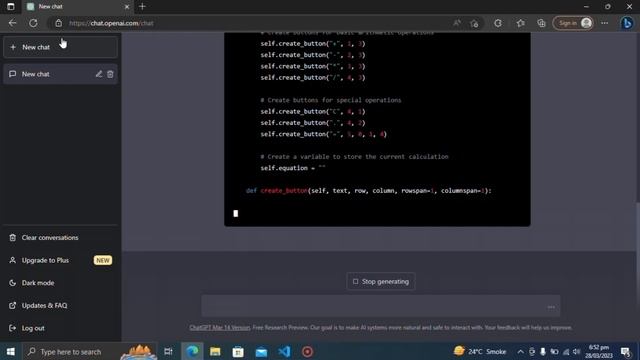Viewport: 640px width, 360px height.
Task: Click the taskbar search box
Action: (89, 351)
